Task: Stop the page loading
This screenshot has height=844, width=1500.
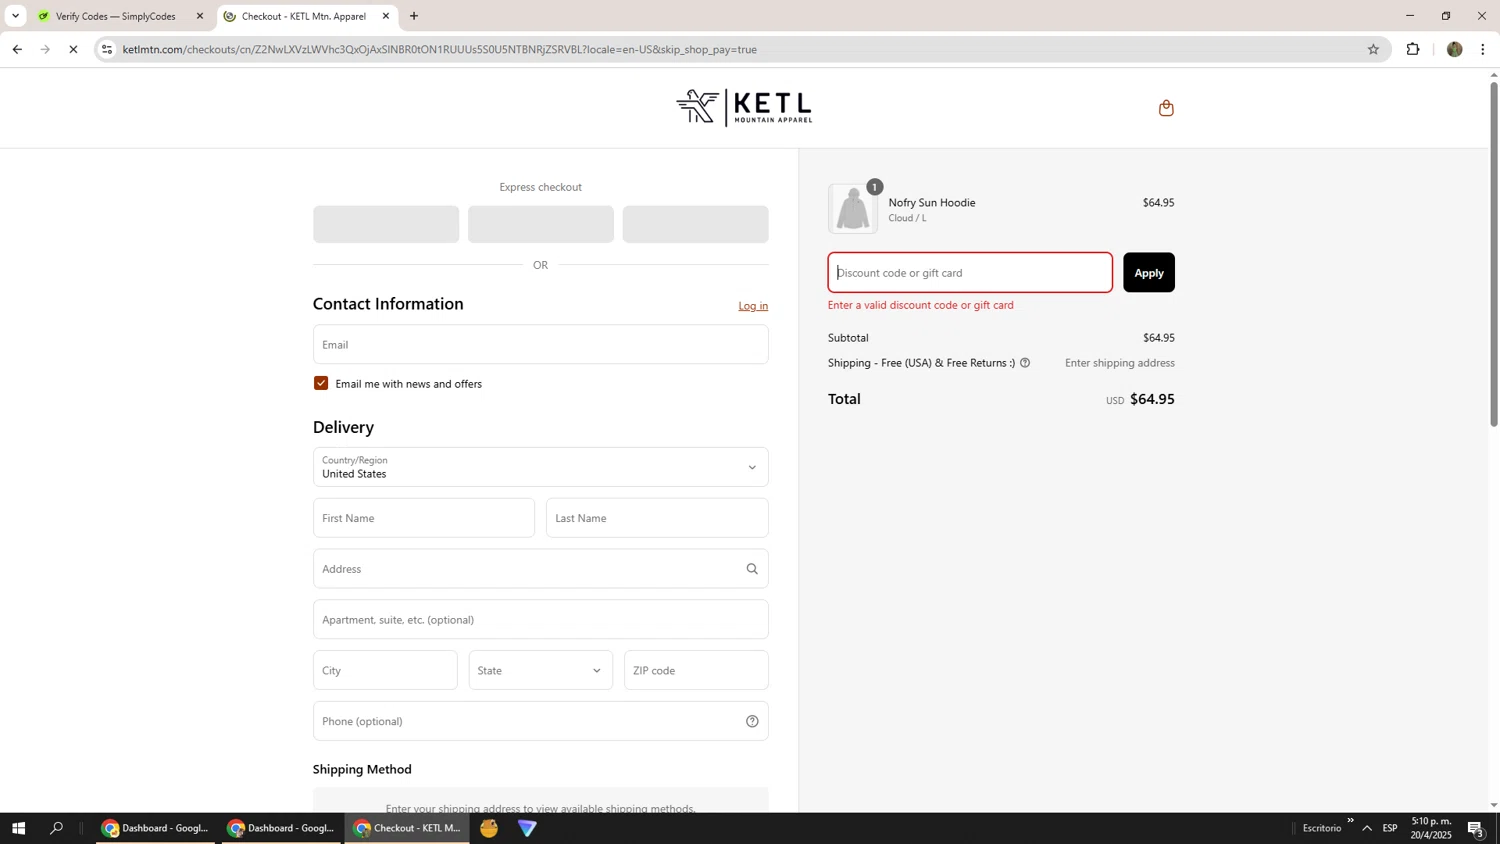Action: tap(73, 49)
